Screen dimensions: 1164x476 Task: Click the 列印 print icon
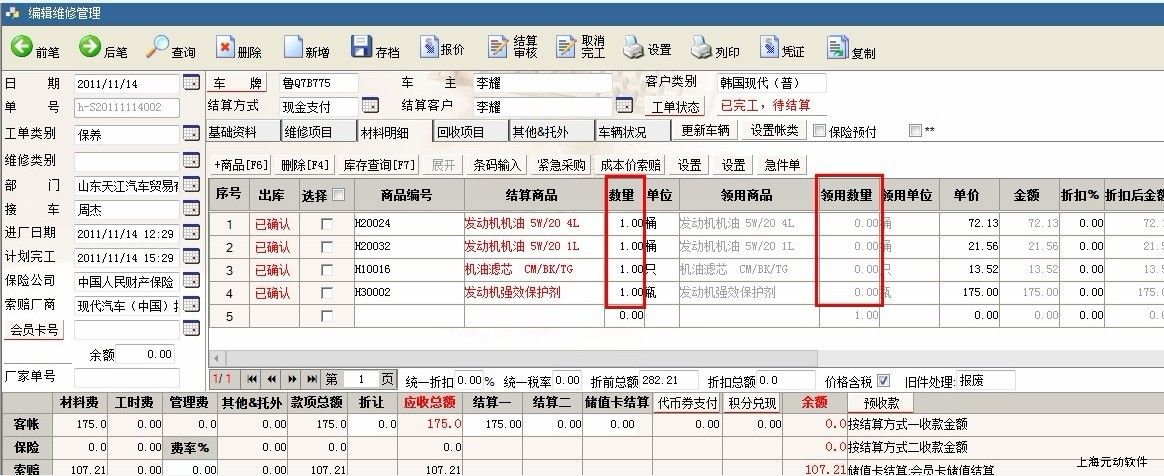[701, 47]
